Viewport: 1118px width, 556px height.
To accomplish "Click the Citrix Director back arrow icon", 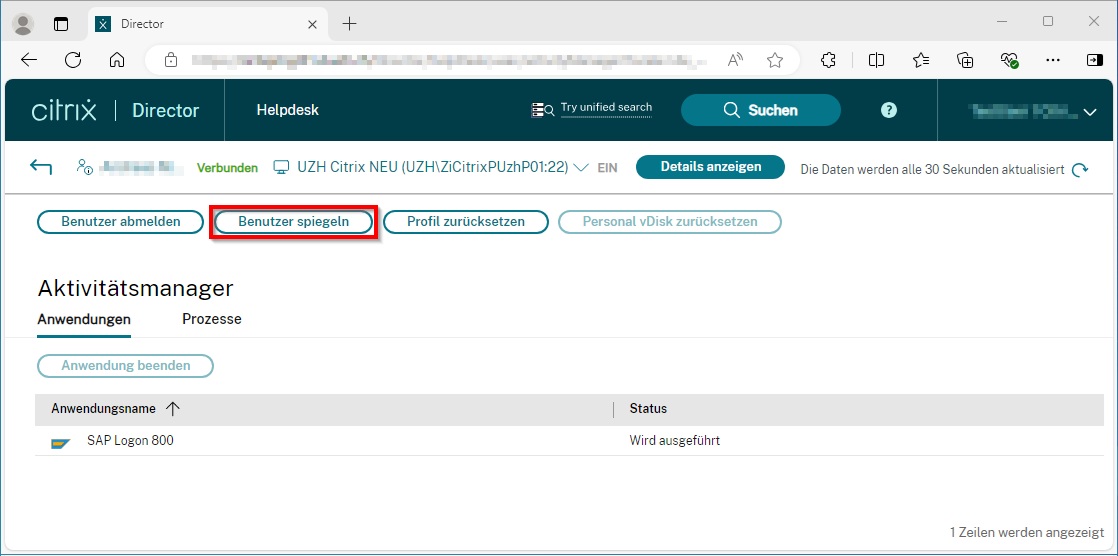I will pos(41,167).
